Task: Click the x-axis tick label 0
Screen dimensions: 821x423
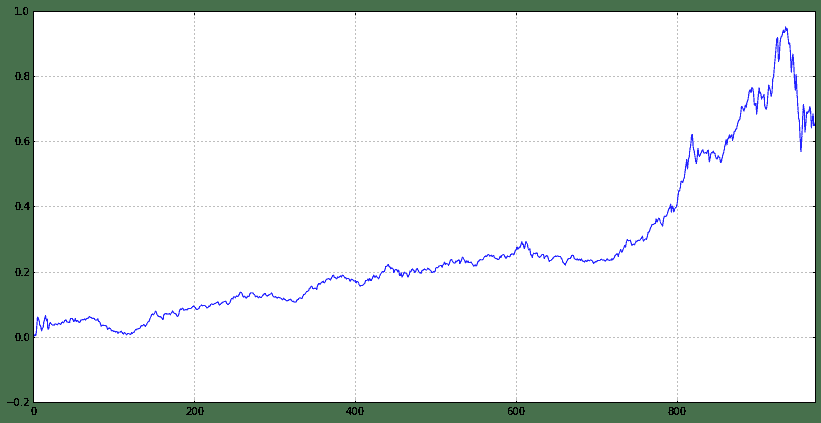Action: coord(34,411)
